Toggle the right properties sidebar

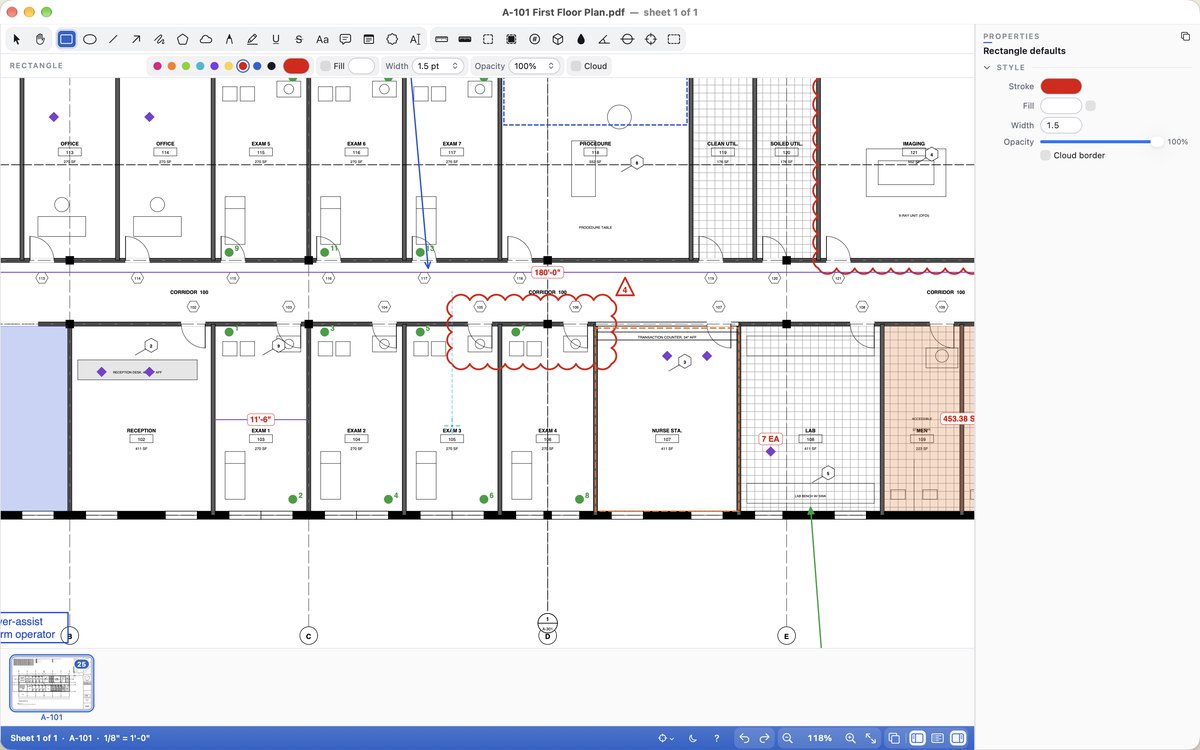point(957,738)
